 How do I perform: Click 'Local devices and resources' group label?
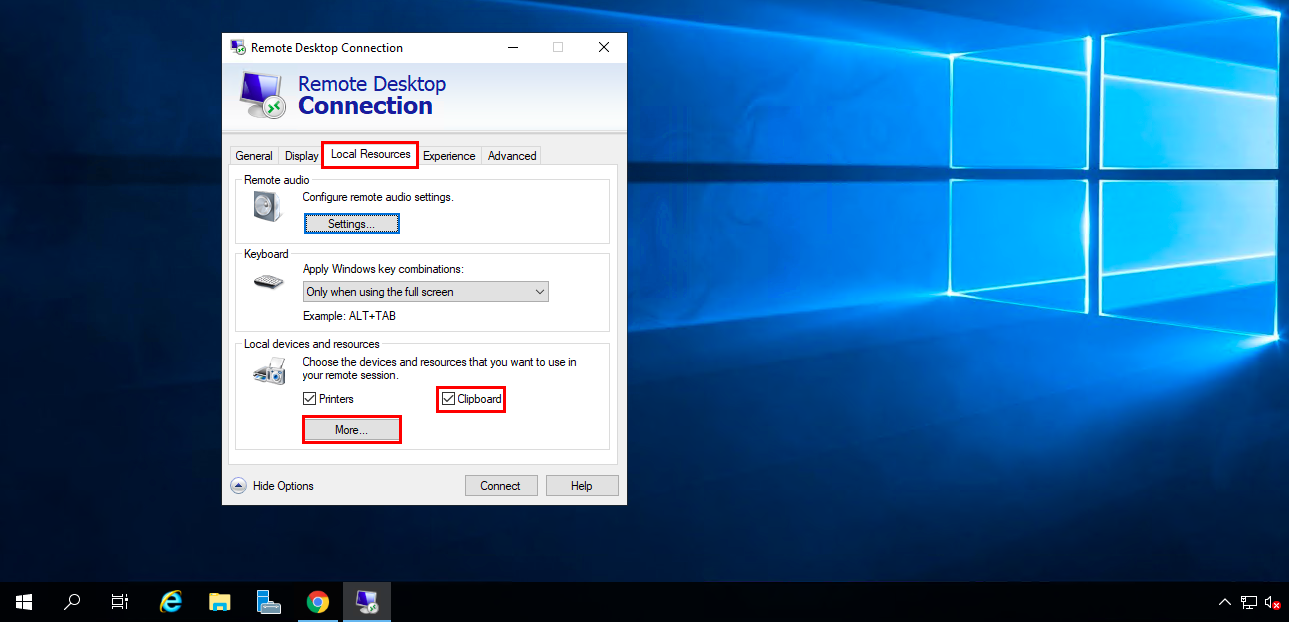point(312,344)
